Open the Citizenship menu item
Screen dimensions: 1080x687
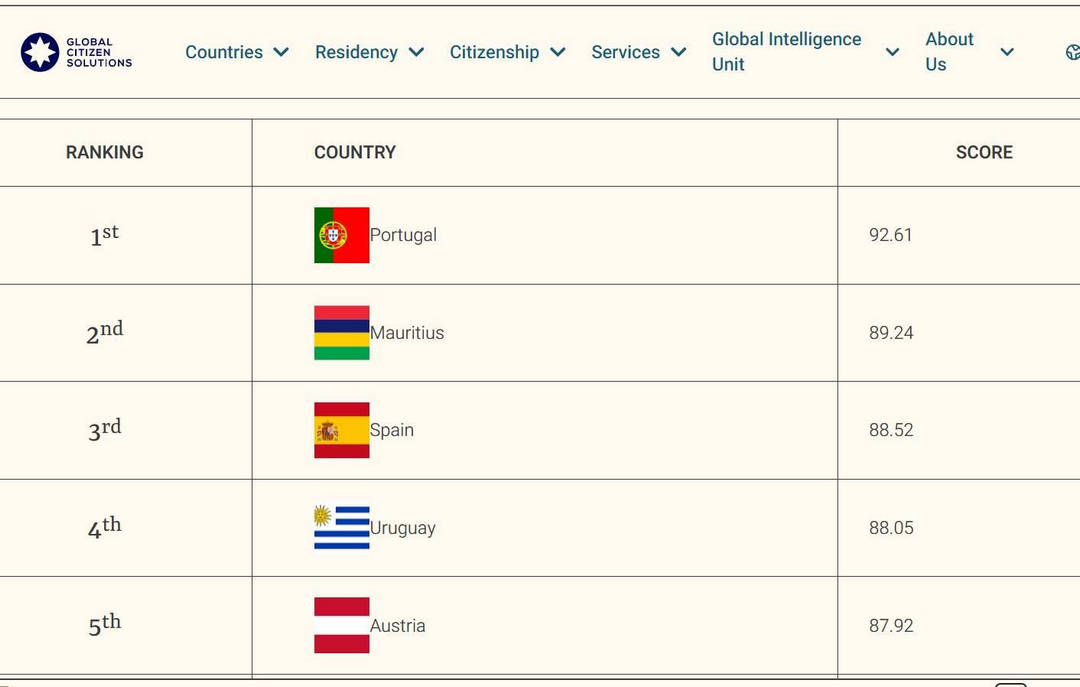click(495, 52)
